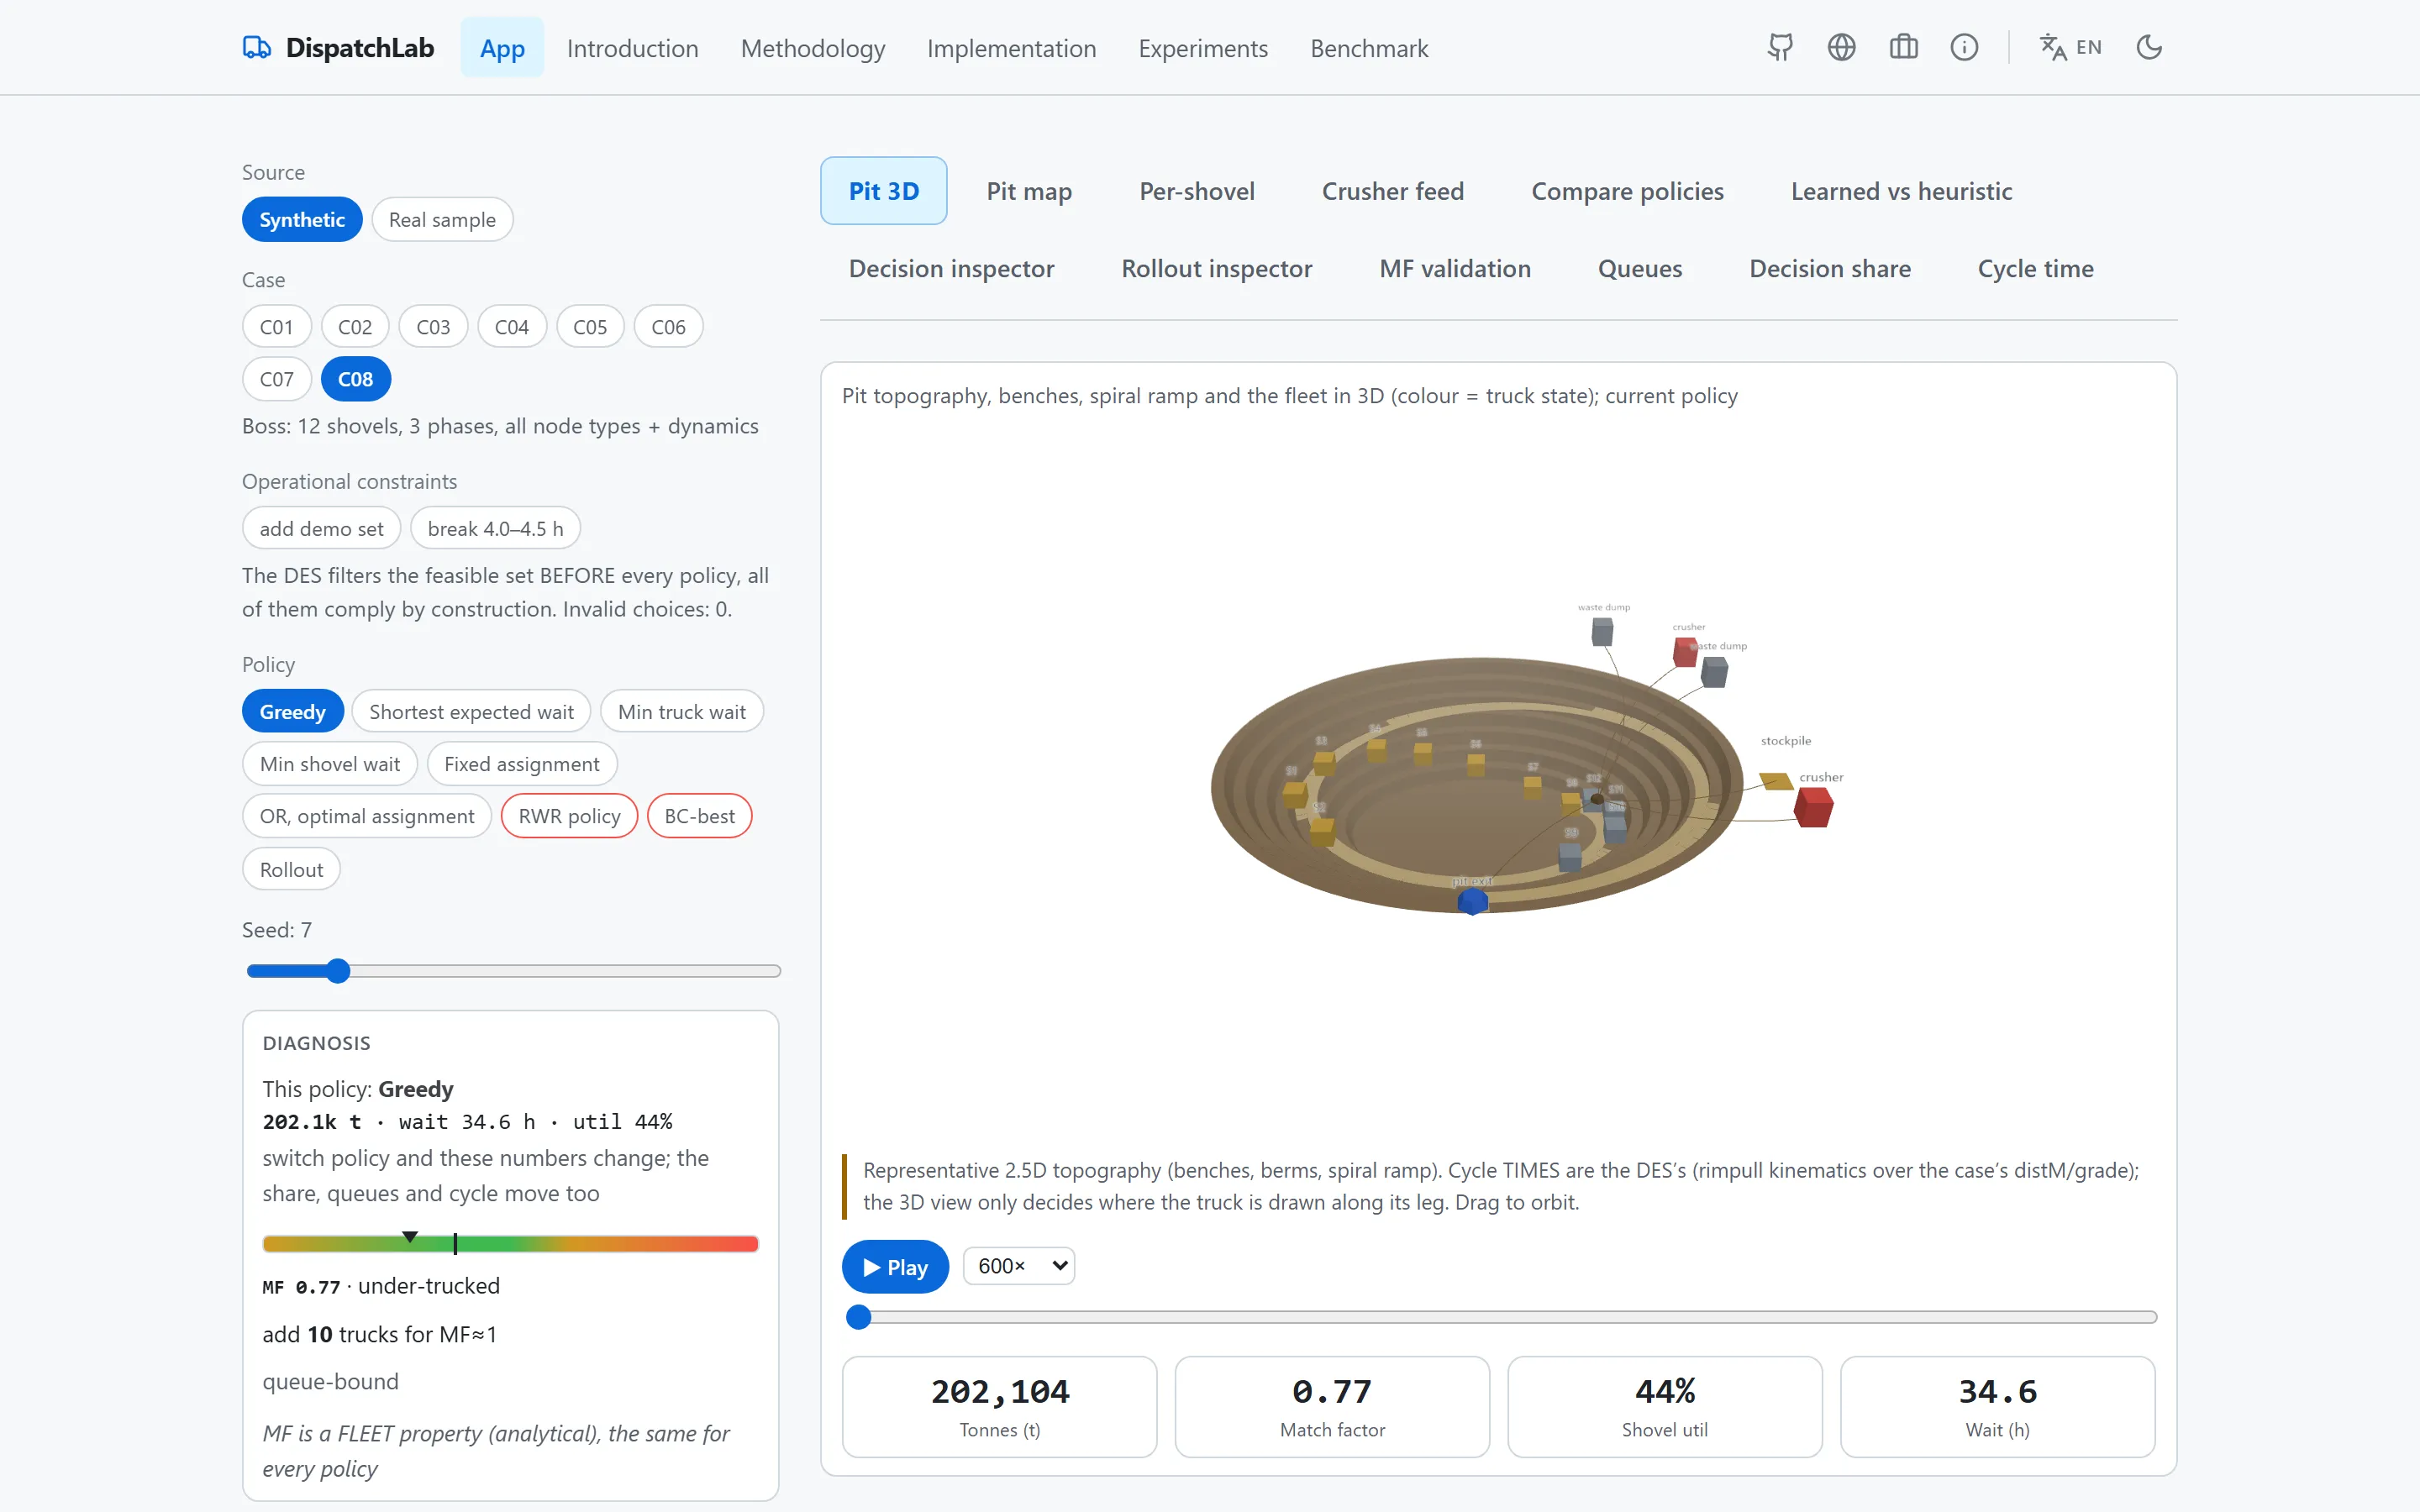This screenshot has width=2420, height=1512.
Task: Switch to Per-shovel tab
Action: coord(1197,190)
